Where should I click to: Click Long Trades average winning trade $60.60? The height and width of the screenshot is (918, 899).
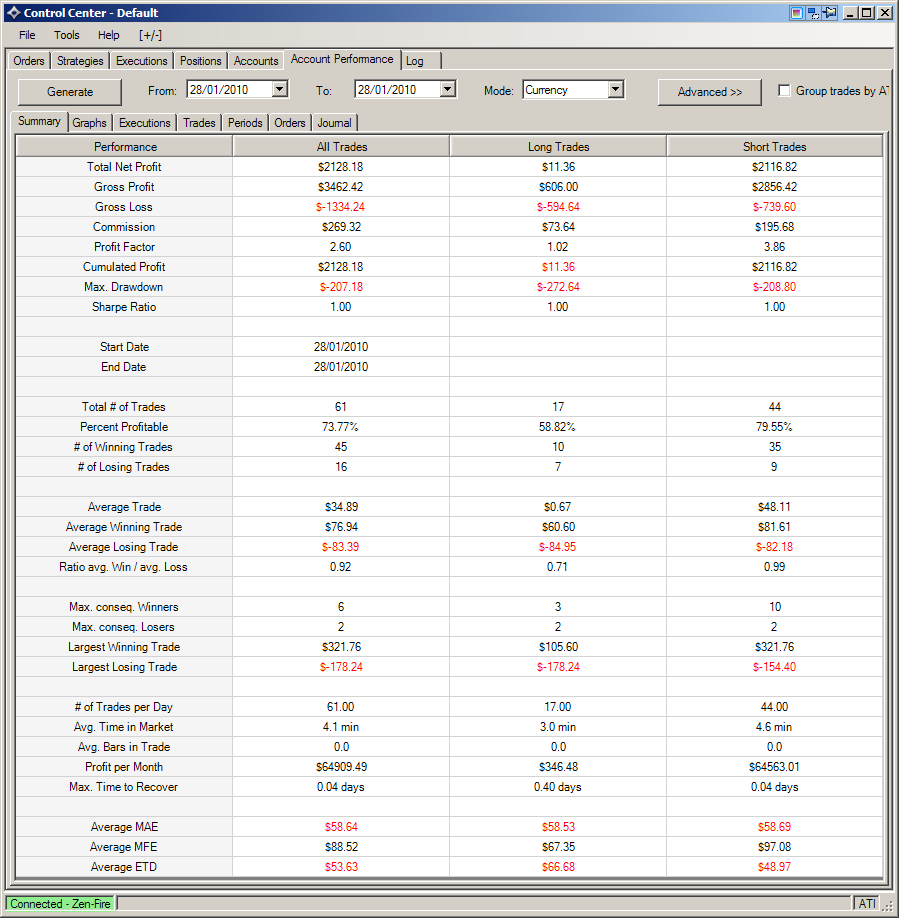558,527
